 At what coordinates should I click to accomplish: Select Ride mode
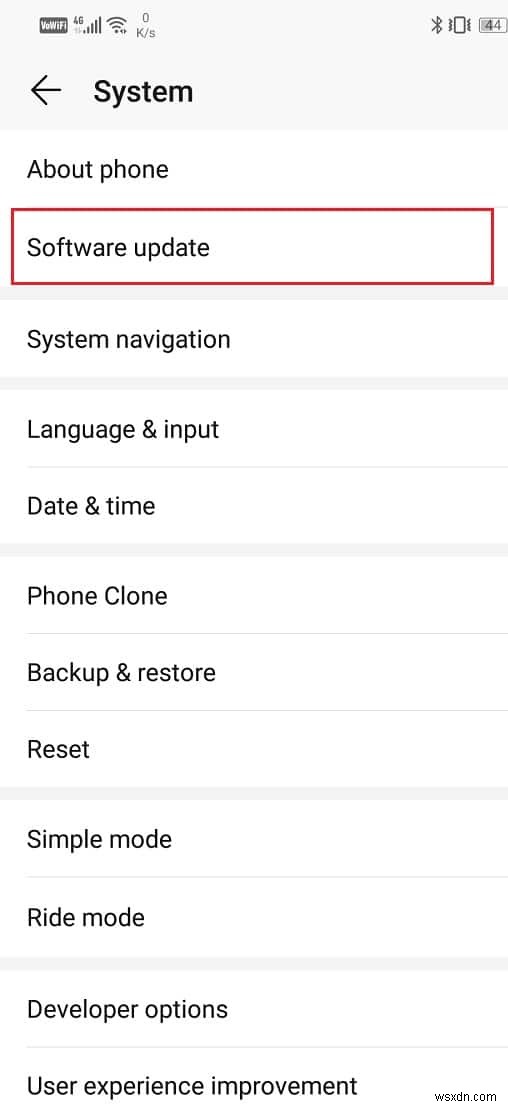(254, 916)
